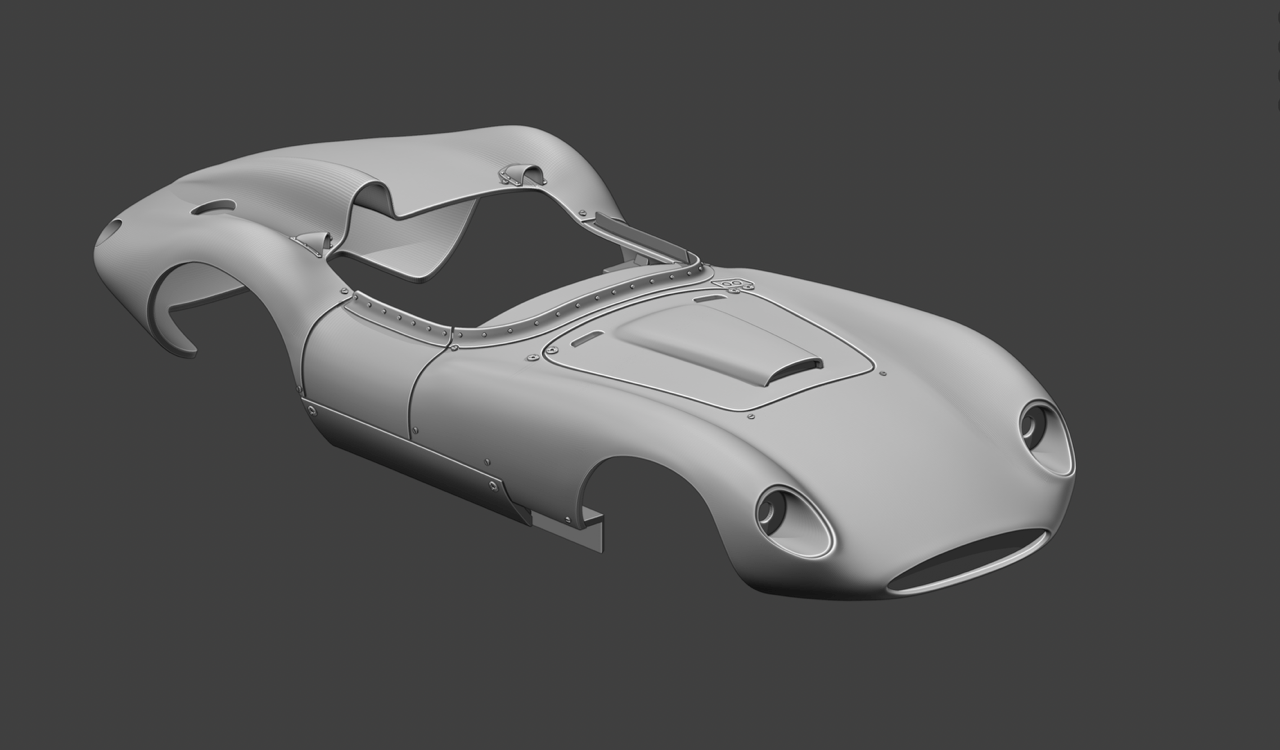Click the riveted cockpit edge trim
Image resolution: width=1280 pixels, height=750 pixels.
point(560,305)
